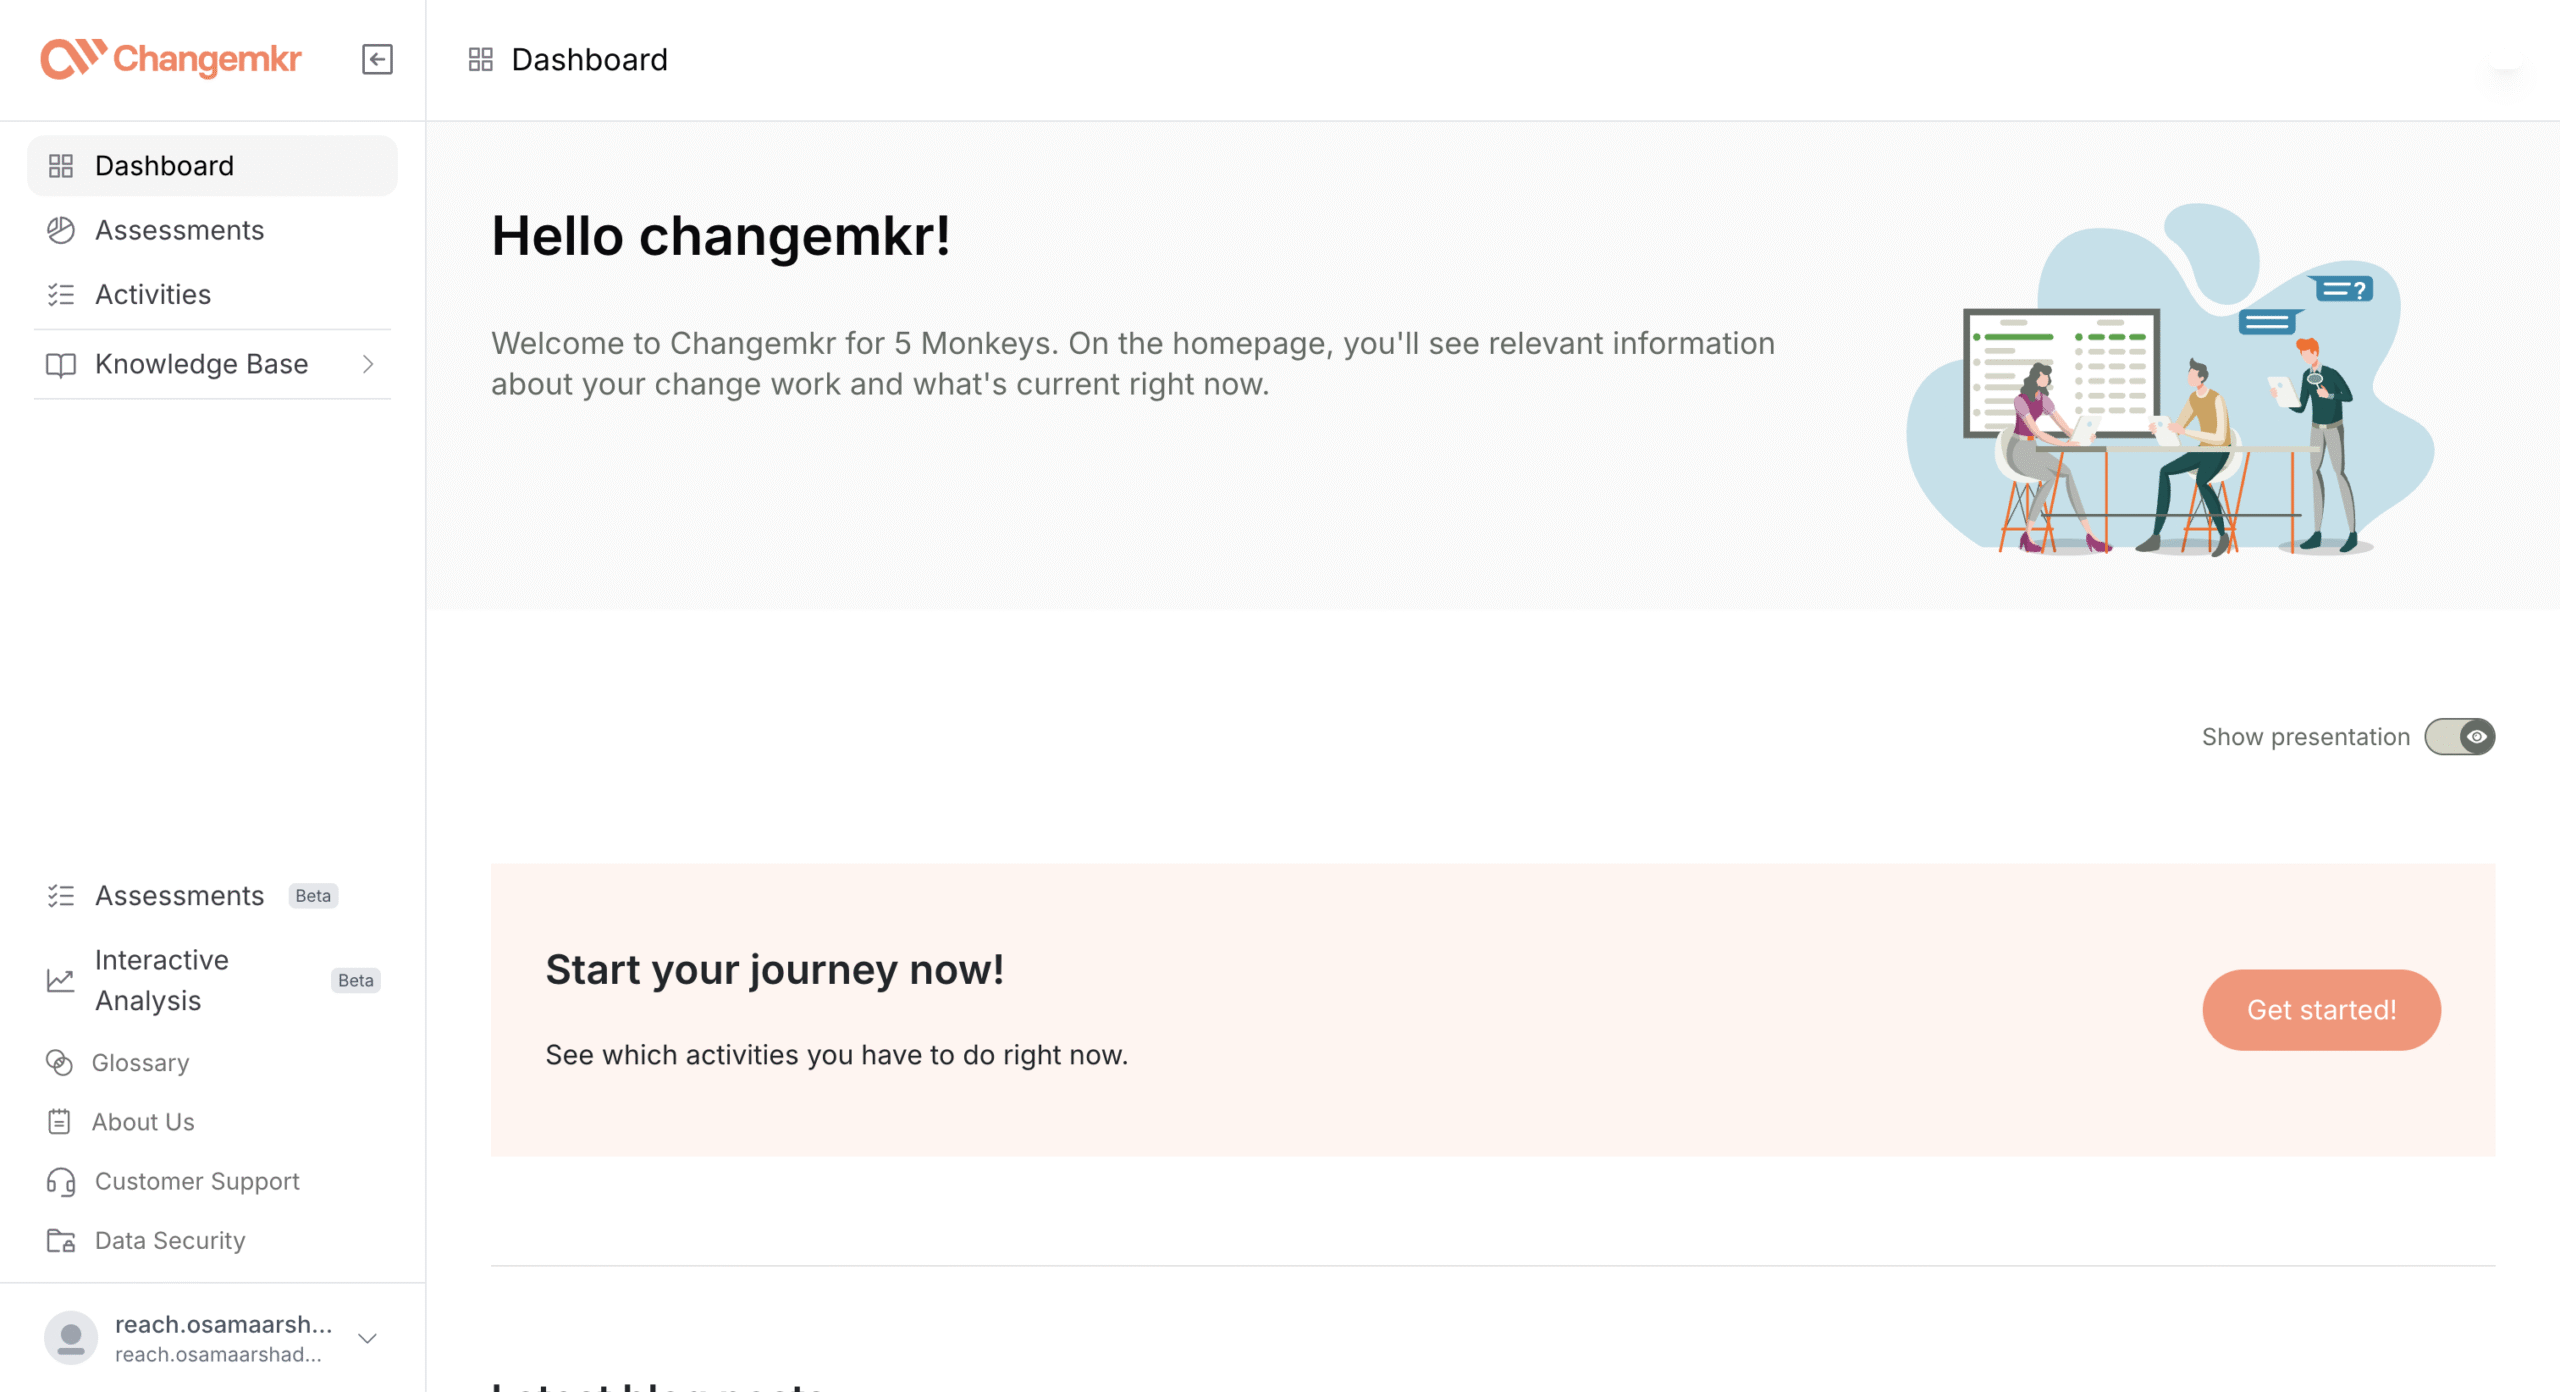Click the Activities checklist icon

[x=61, y=294]
